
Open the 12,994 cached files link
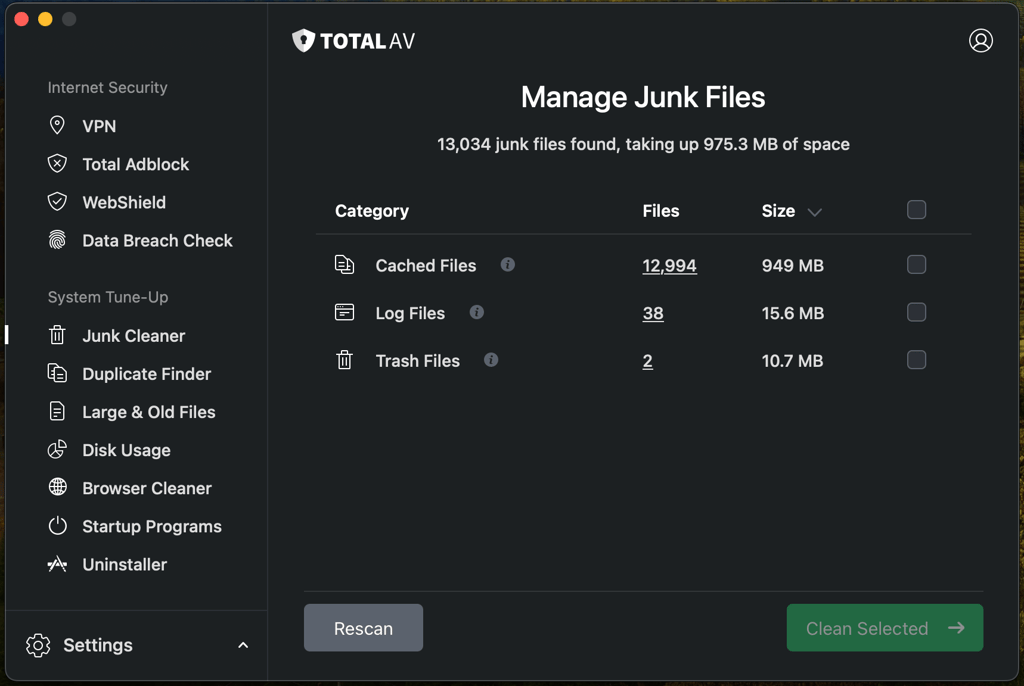click(669, 265)
